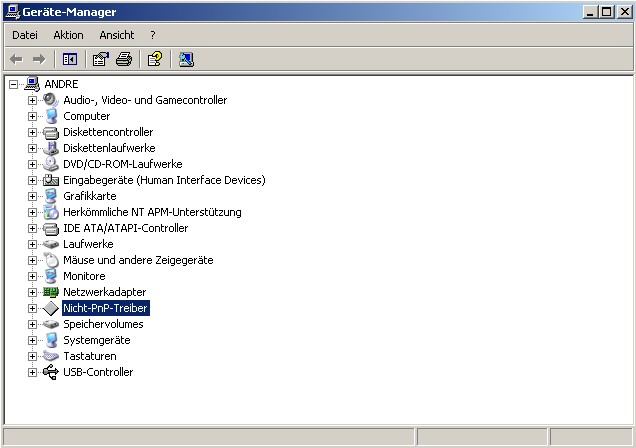Click the USB-Controller icon
Screen dimensions: 636x448
click(51, 372)
